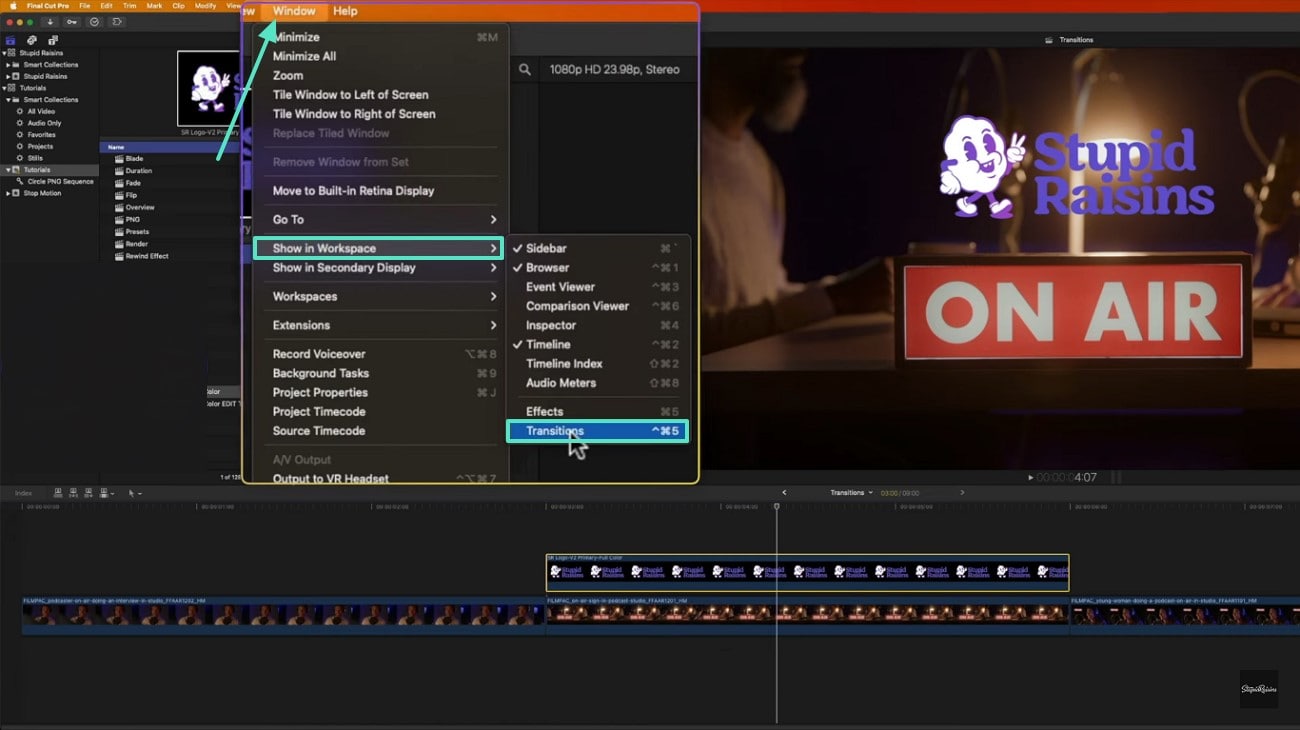Screen dimensions: 1300x730
Task: Select the Audio Only smart collection
Action: pos(44,123)
